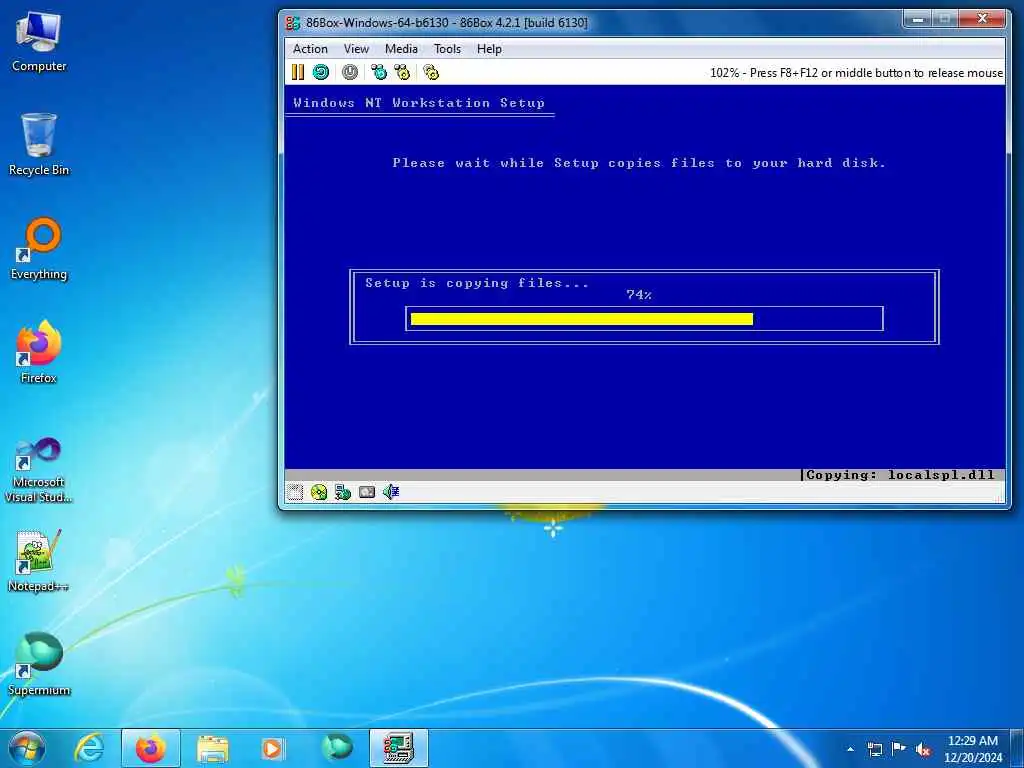The width and height of the screenshot is (1024, 768).
Task: Click the teal hard reset toolbar icon
Action: point(321,72)
